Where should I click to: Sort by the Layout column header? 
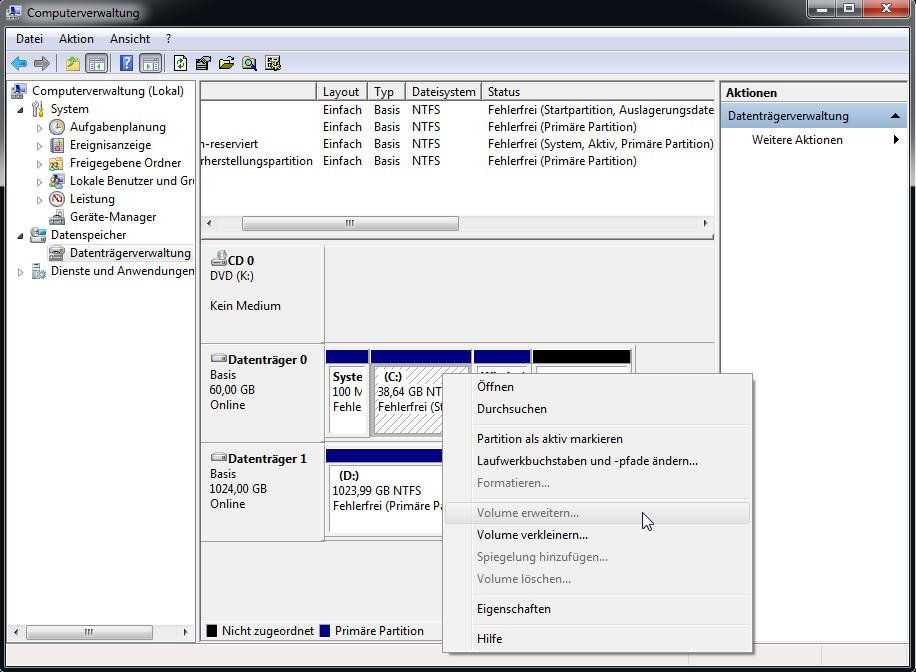tap(342, 92)
